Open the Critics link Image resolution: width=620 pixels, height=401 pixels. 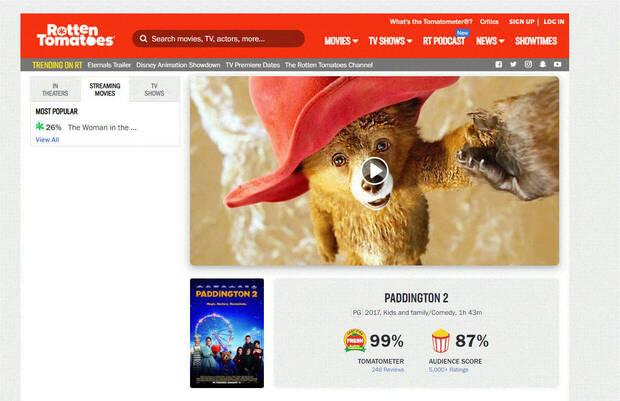click(x=489, y=22)
